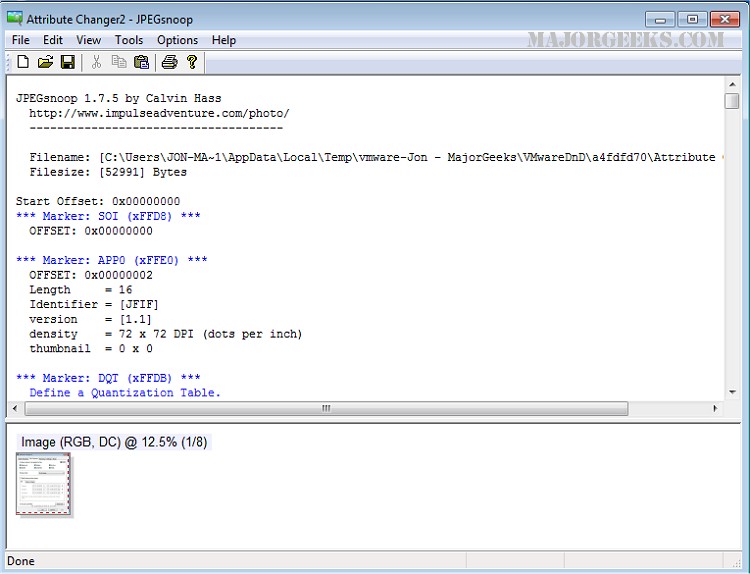Click the 'thumbnail = 0 x 0' line
The width and height of the screenshot is (750, 574).
(91, 349)
